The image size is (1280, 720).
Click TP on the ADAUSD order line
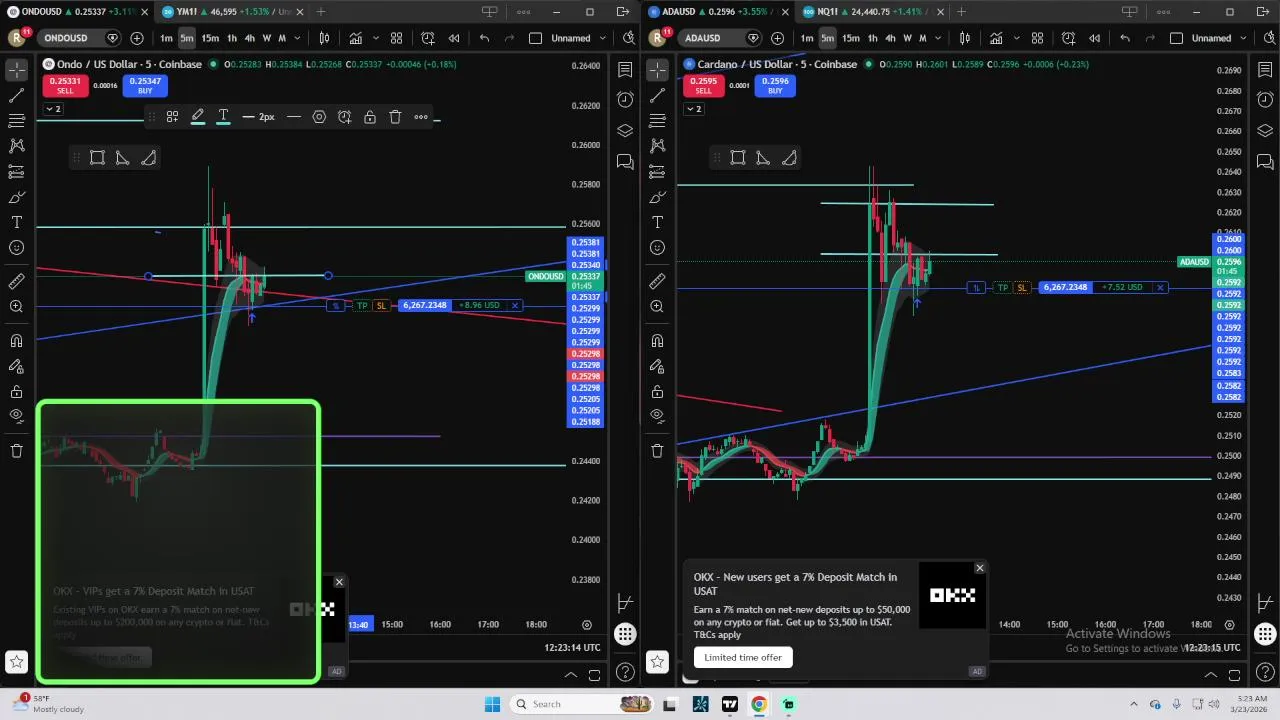[x=1003, y=288]
